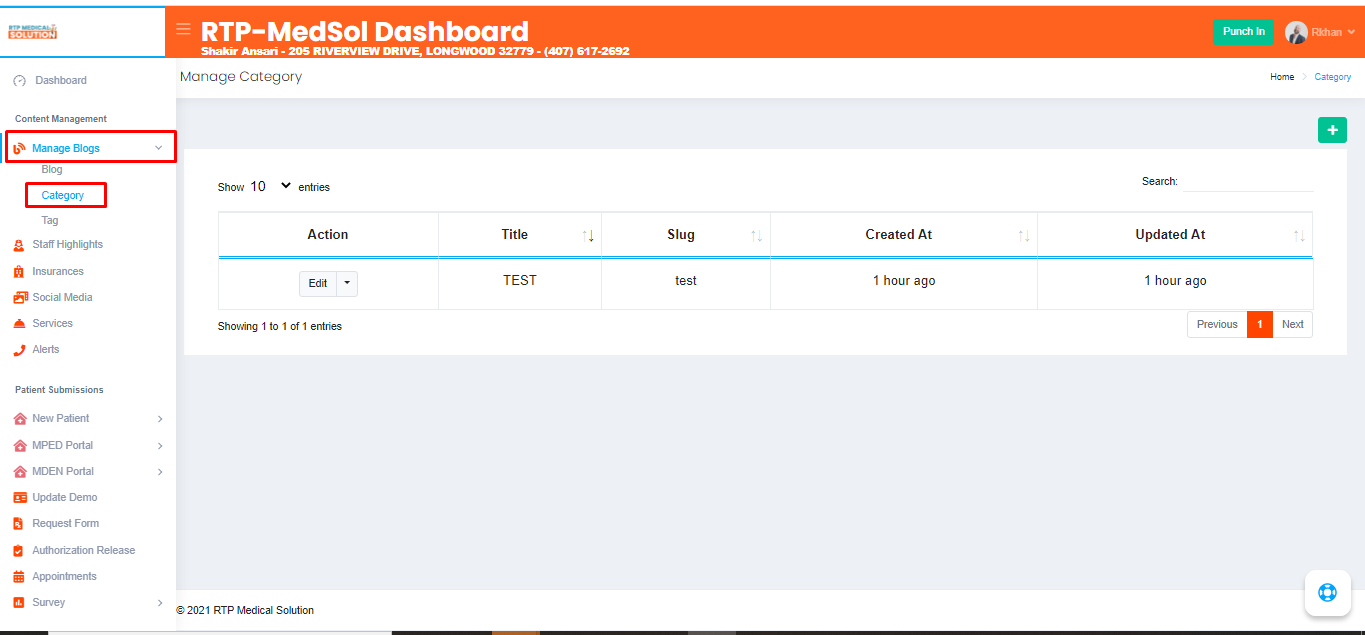Click the green plus add category button
Image resolution: width=1365 pixels, height=635 pixels.
tap(1332, 130)
